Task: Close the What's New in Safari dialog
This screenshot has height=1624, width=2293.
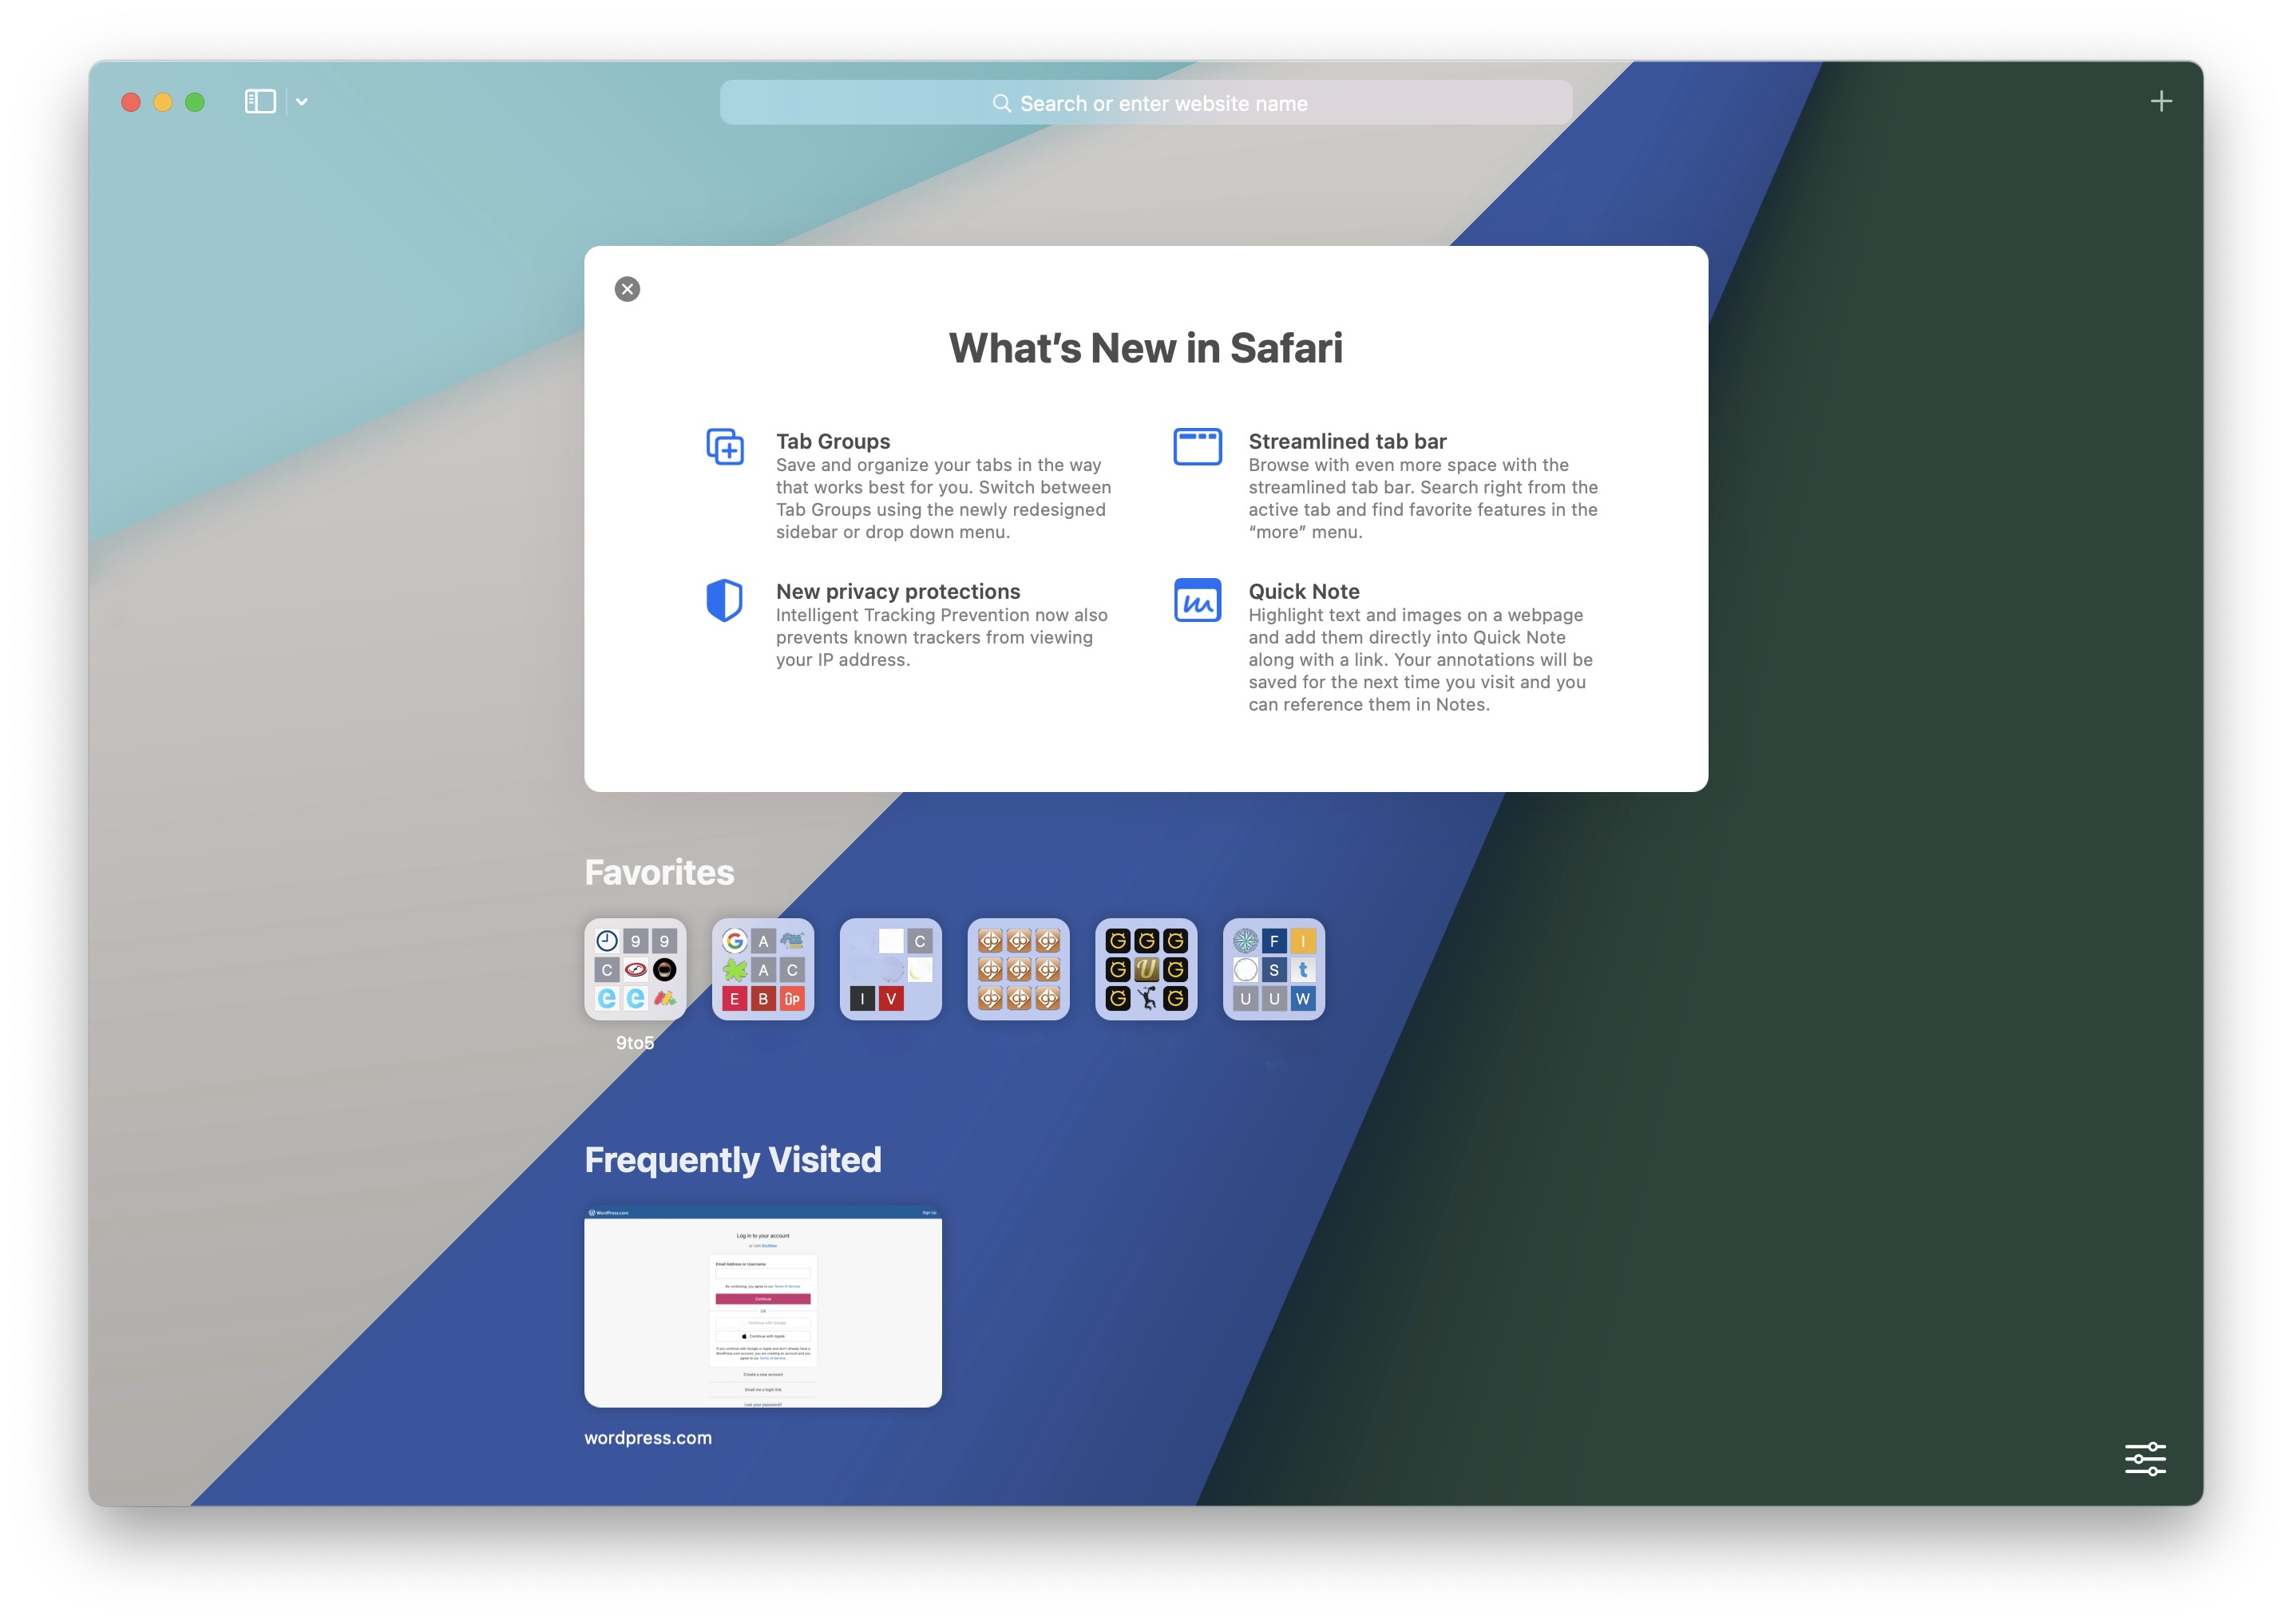Action: tap(628, 288)
